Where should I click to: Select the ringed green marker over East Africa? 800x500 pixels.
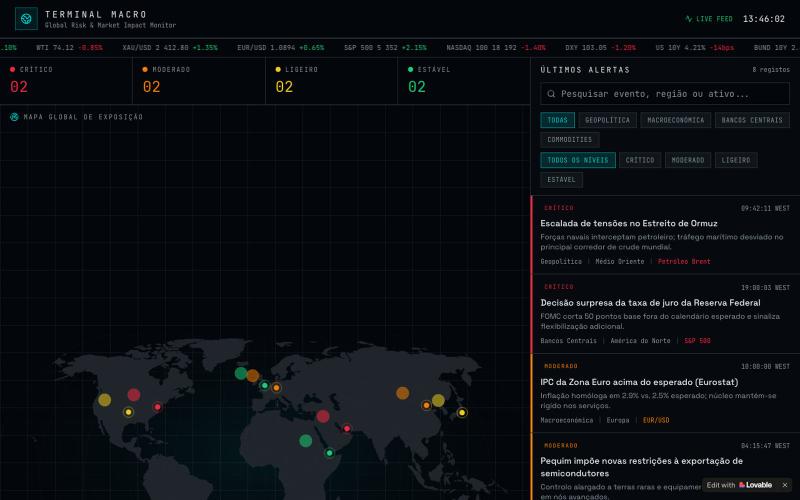point(330,453)
